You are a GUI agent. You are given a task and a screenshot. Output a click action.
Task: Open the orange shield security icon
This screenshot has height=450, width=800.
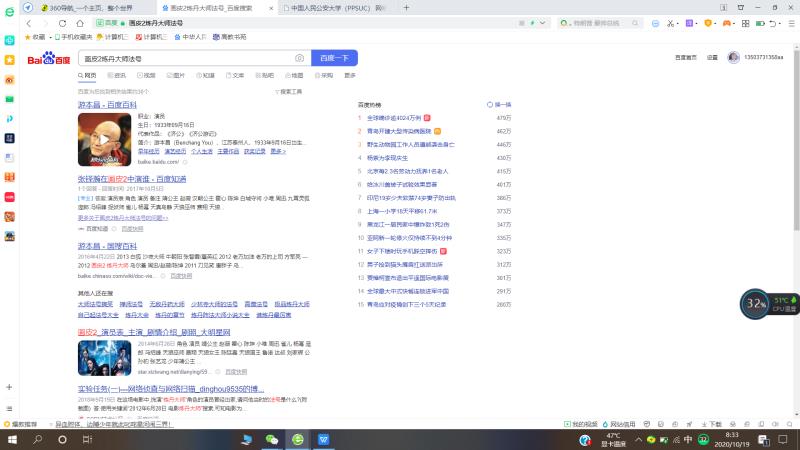coord(708,23)
